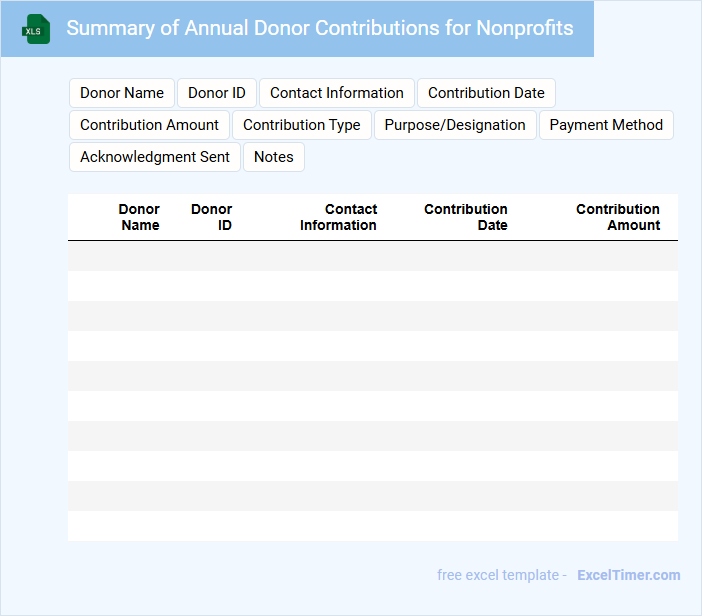The height and width of the screenshot is (616, 702).
Task: Click the Contact Information tag
Action: pos(337,93)
